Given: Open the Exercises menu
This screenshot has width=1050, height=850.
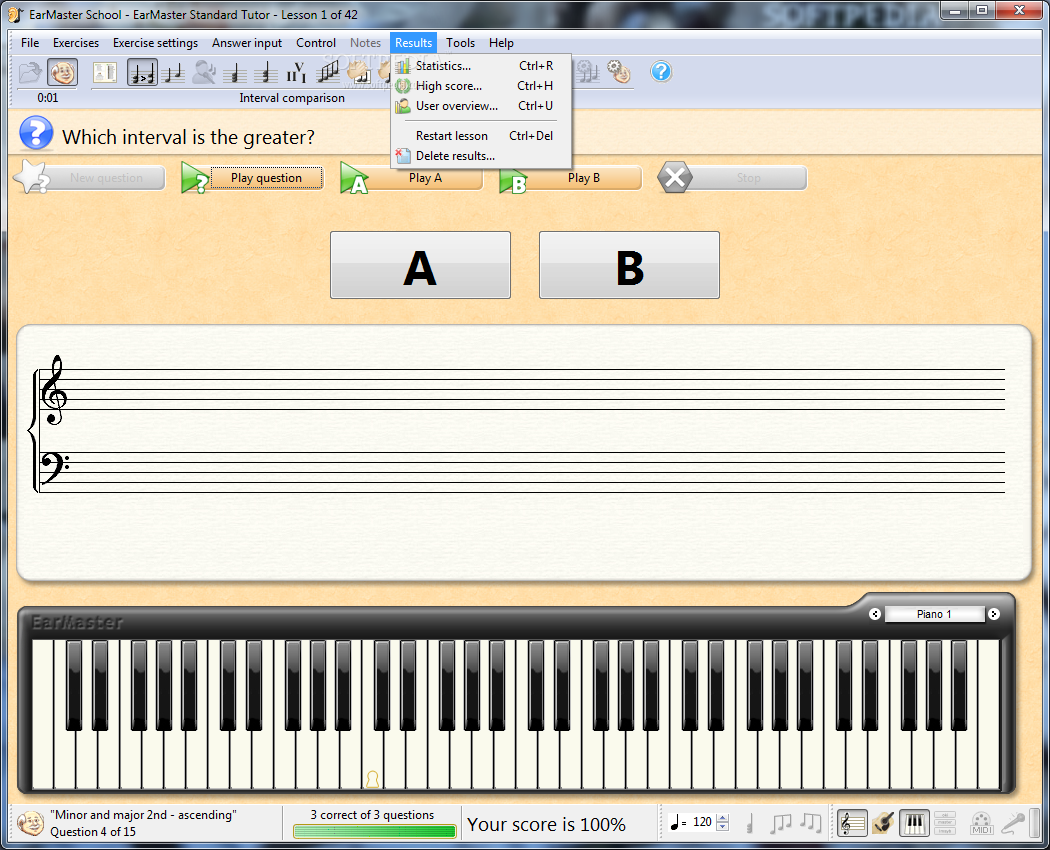Looking at the screenshot, I should click(76, 43).
